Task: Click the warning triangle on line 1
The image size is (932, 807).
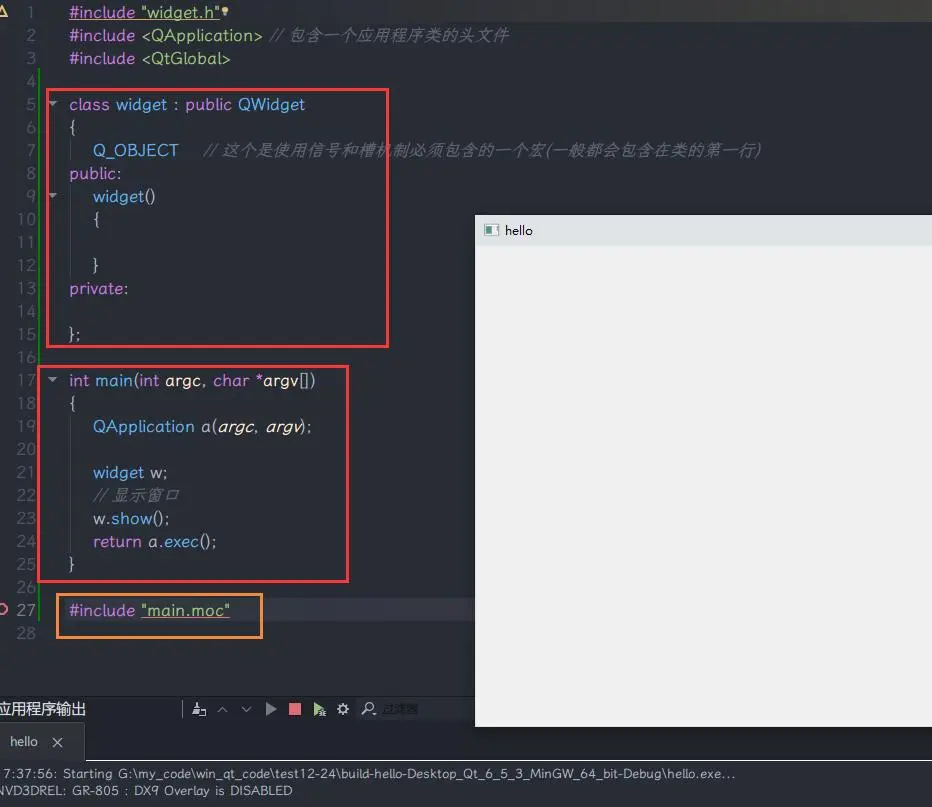Action: (x=4, y=11)
